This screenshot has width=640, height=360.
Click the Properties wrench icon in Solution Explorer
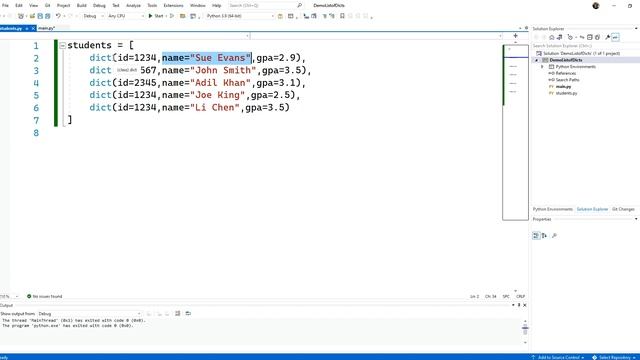tap(607, 37)
